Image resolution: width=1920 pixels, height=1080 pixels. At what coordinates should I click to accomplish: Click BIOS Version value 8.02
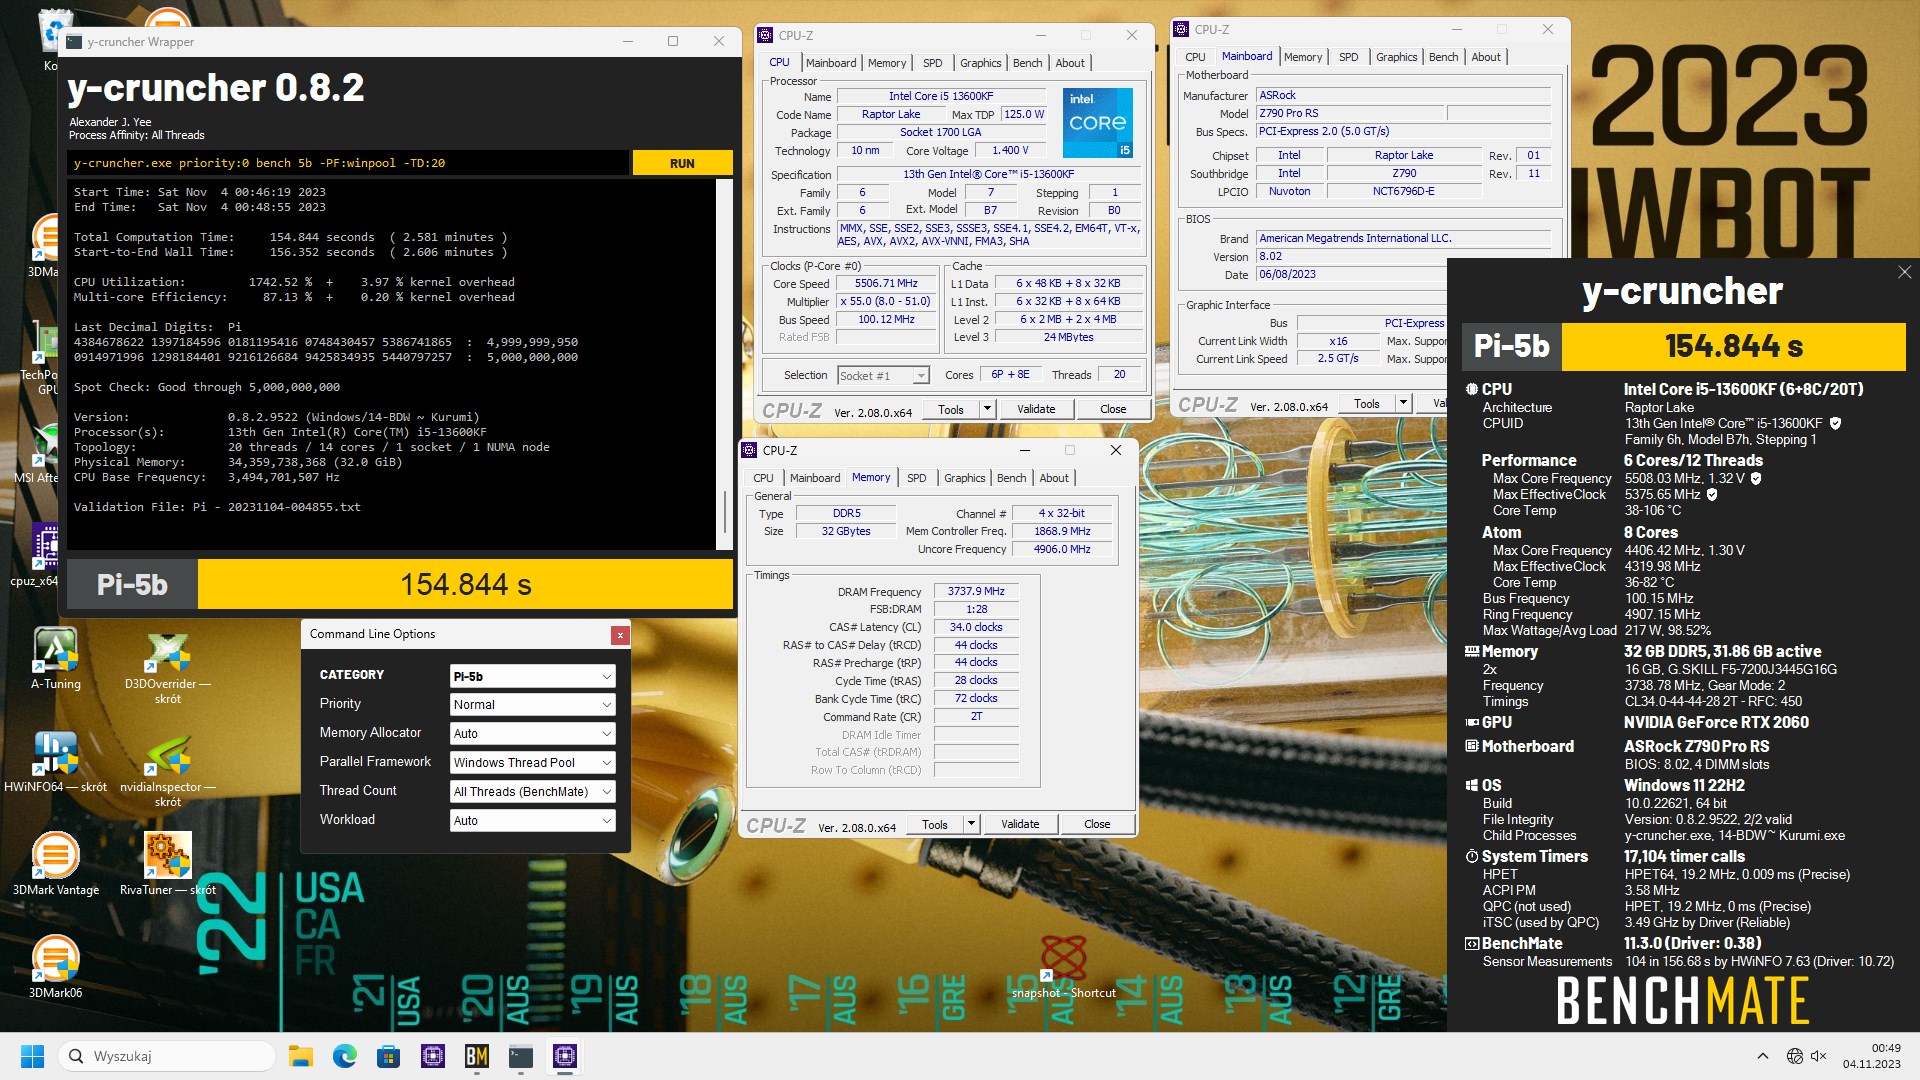pos(1403,257)
